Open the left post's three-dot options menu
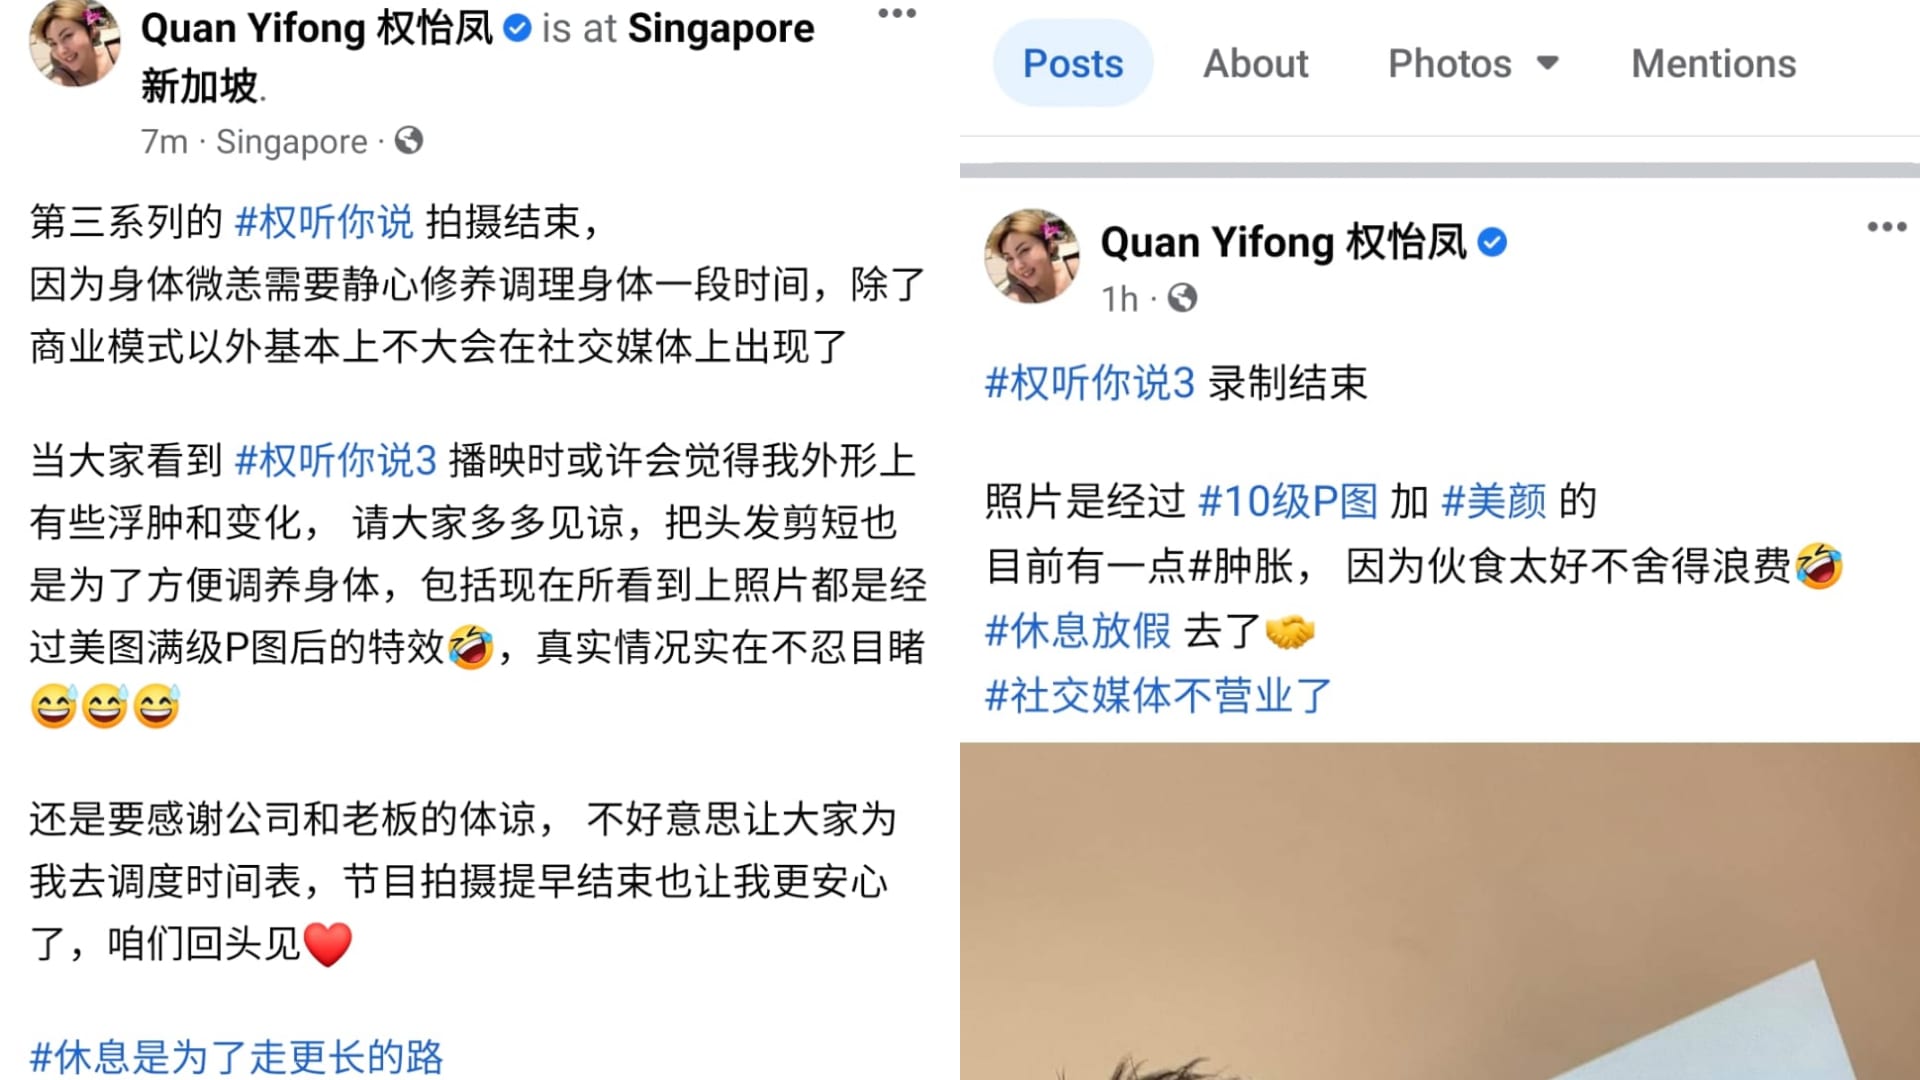The image size is (1920, 1080). (896, 14)
